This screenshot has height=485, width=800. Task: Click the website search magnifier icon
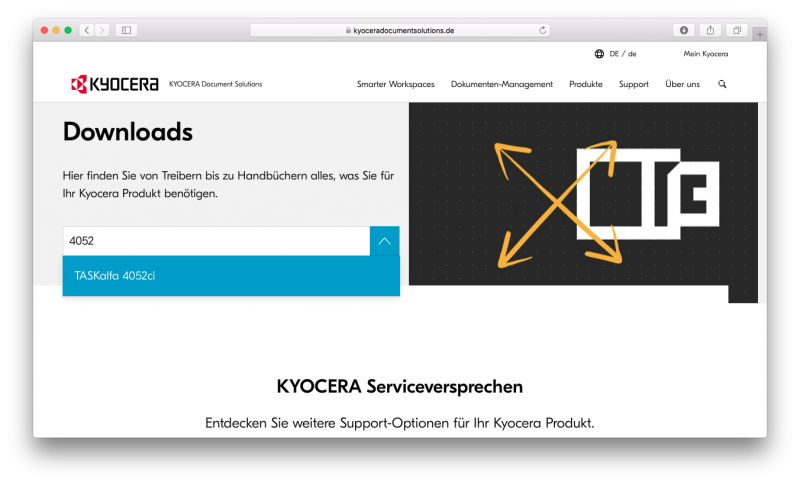(722, 84)
